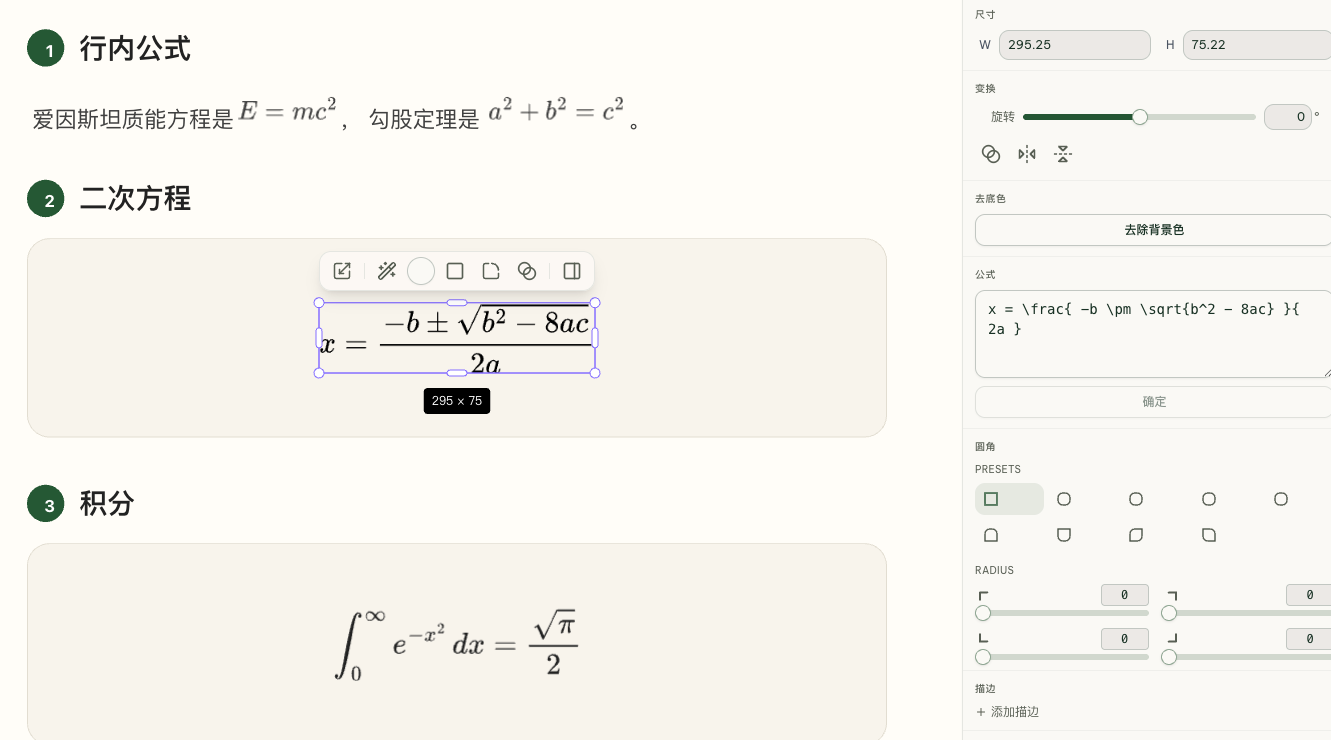Flip the selection vertically
Image resolution: width=1331 pixels, height=740 pixels.
(1063, 154)
